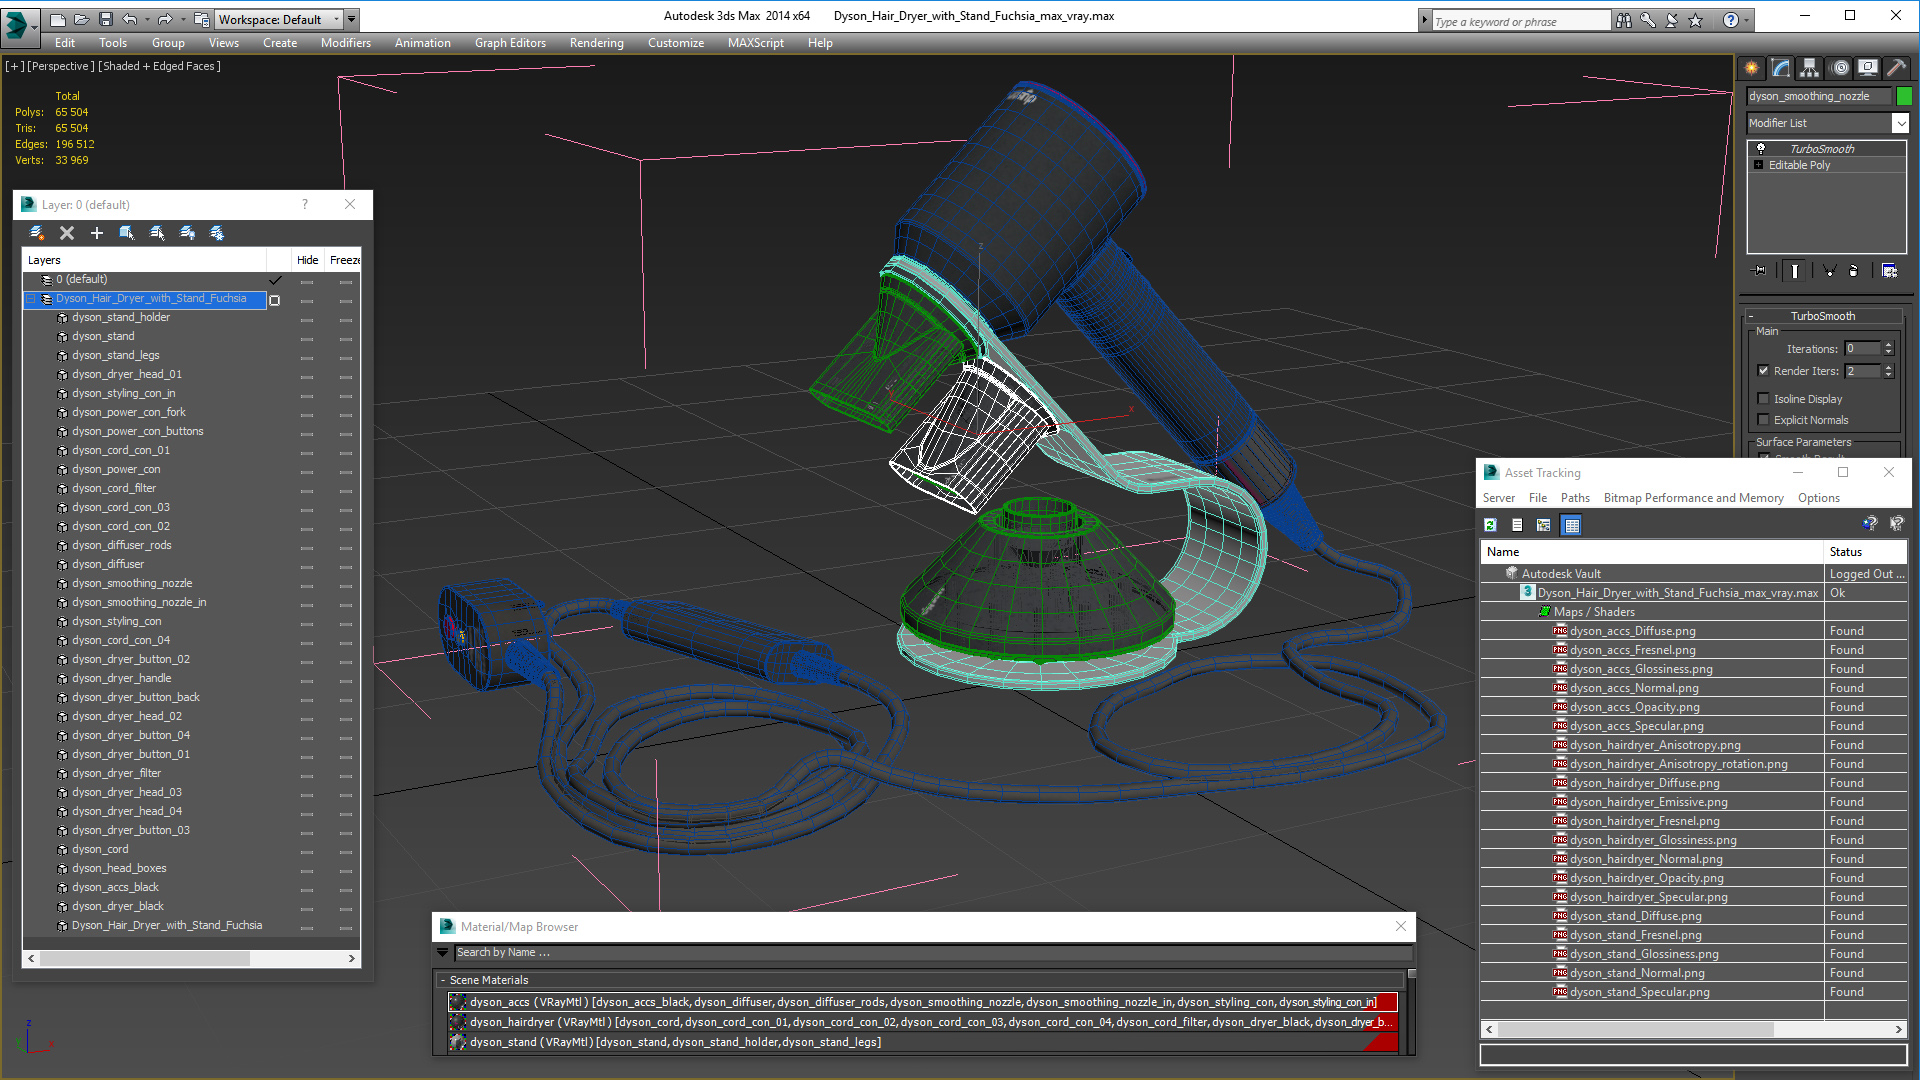This screenshot has height=1080, width=1920.
Task: Switch to the Hierarchy panel icon
Action: [1810, 68]
